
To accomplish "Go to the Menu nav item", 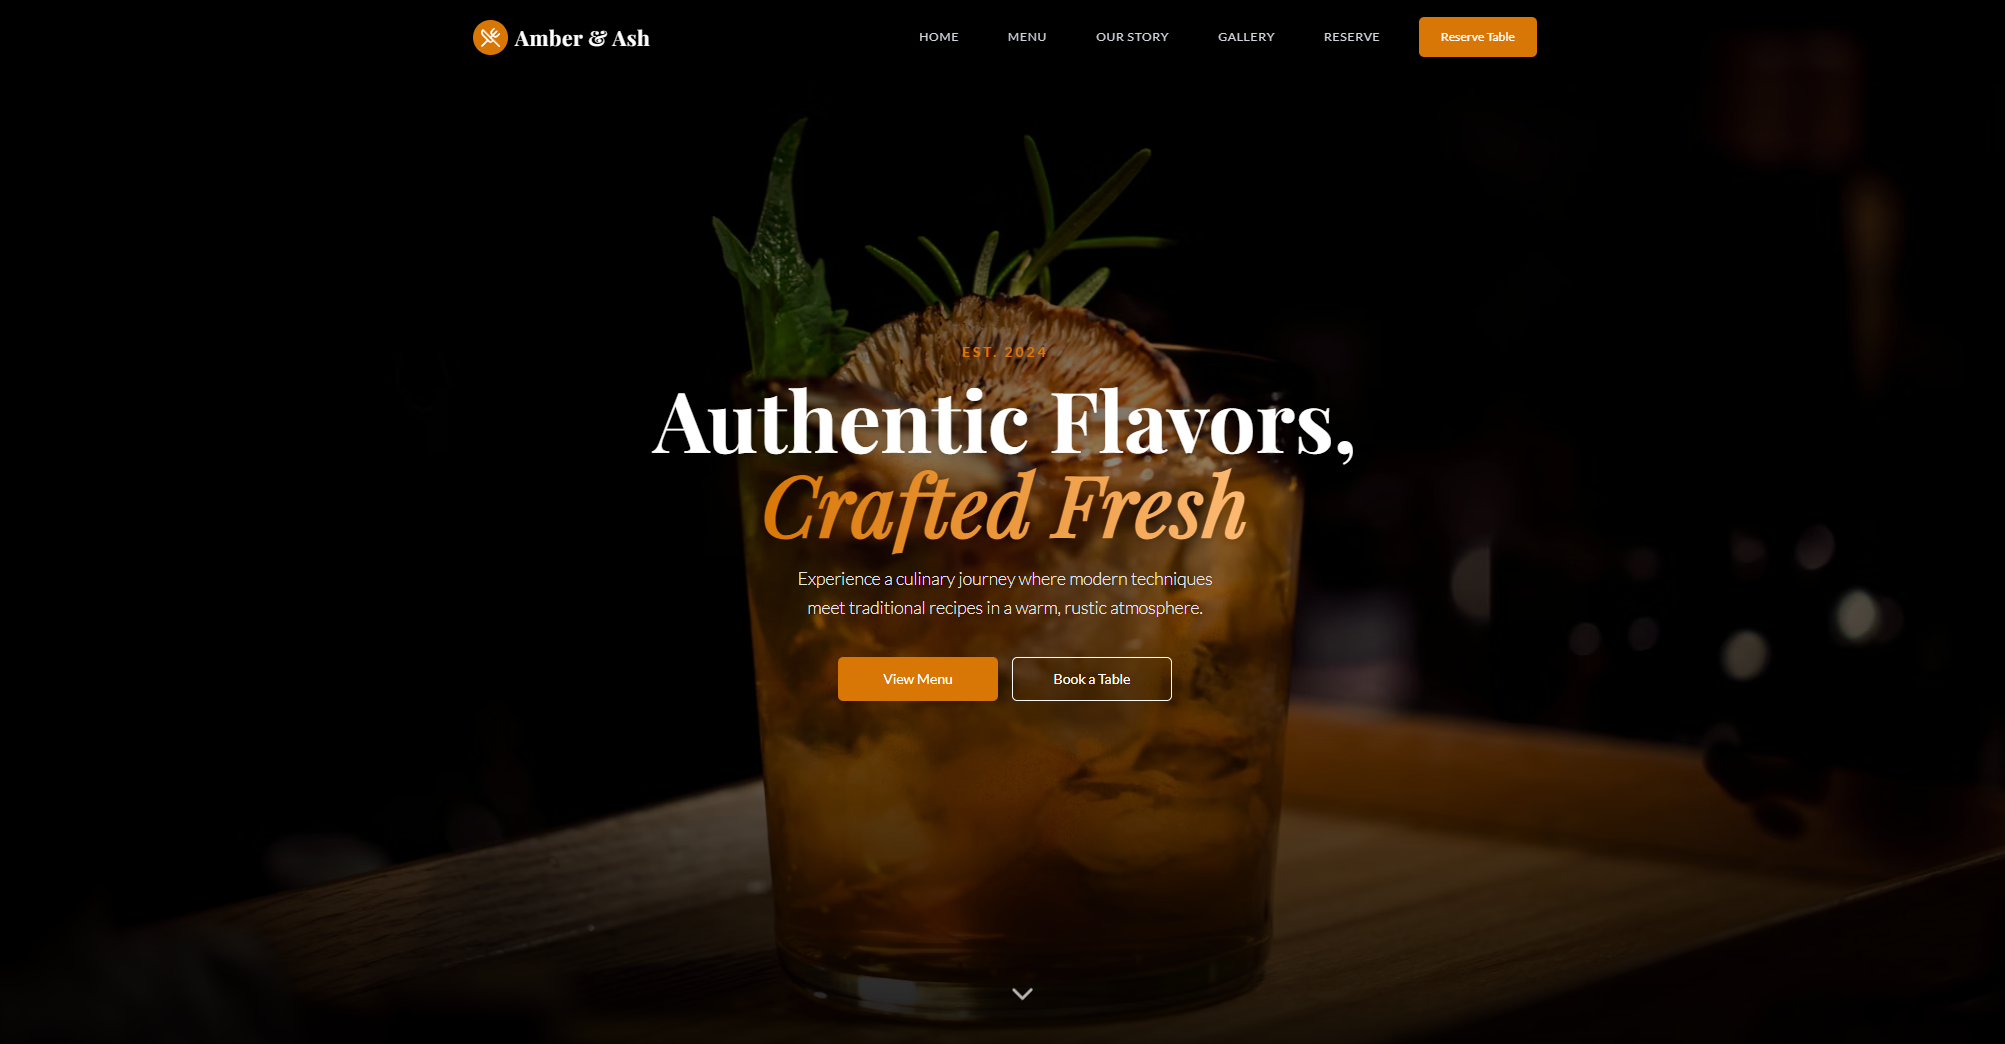I will pyautogui.click(x=1027, y=37).
